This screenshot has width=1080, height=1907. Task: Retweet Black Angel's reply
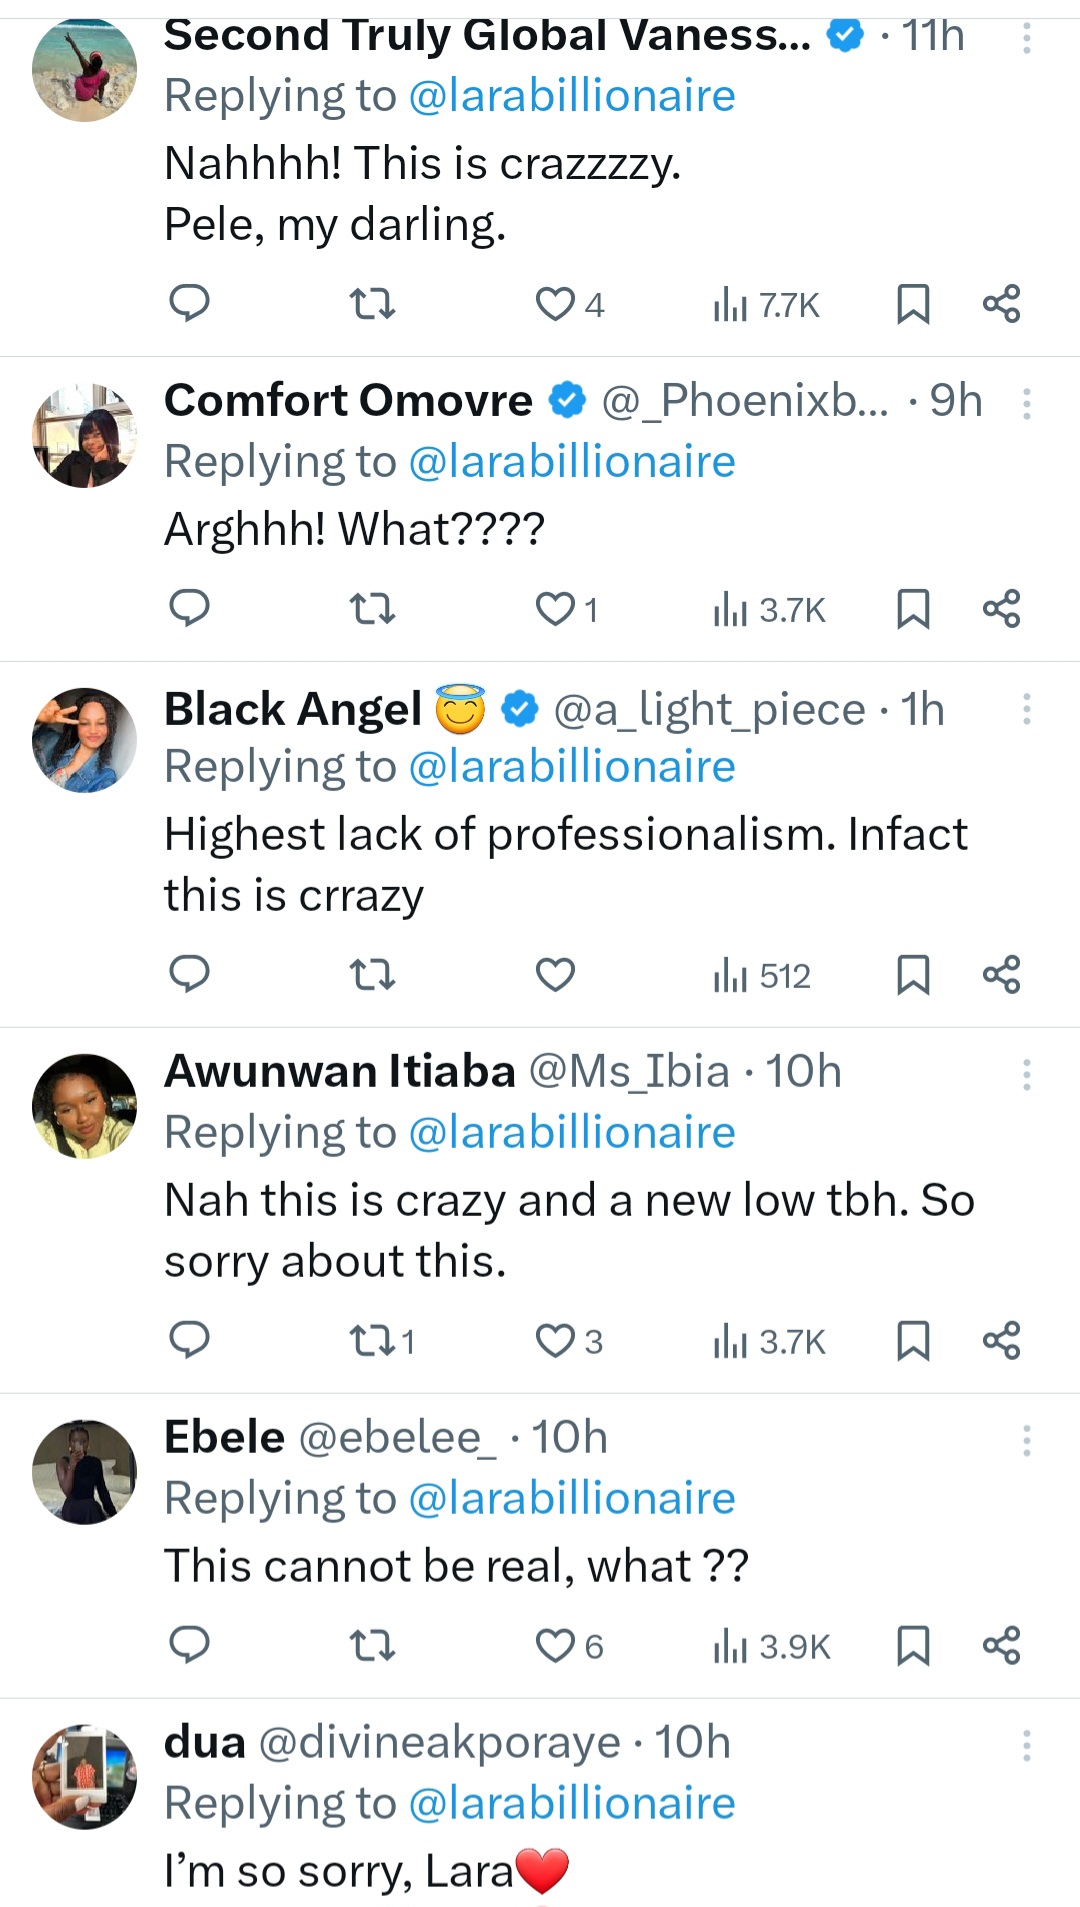372,974
